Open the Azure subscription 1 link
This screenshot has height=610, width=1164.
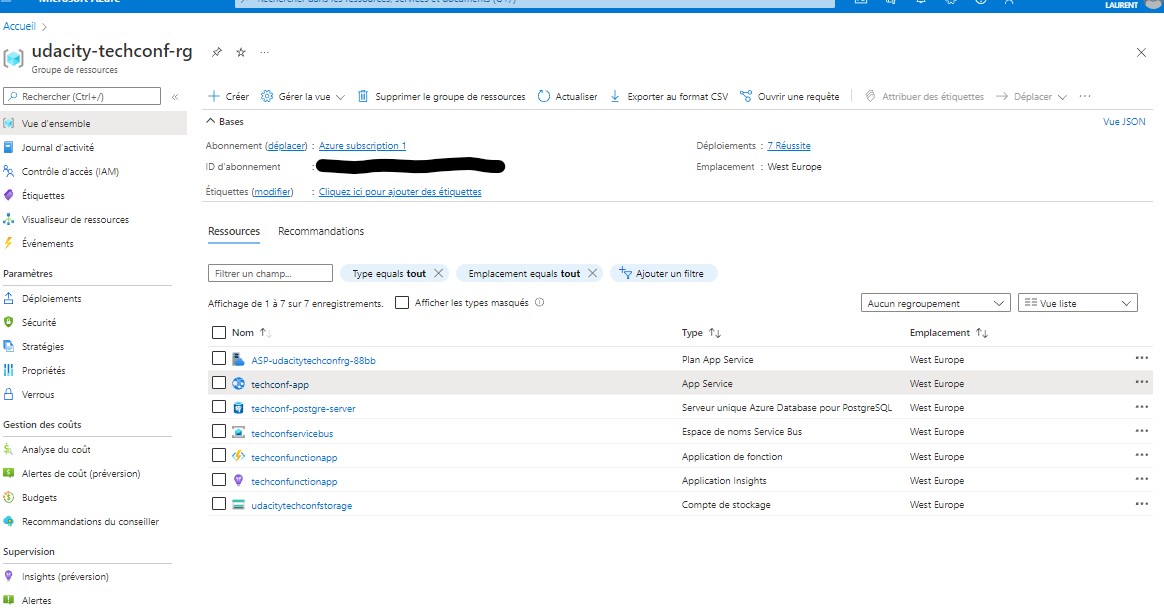pos(362,145)
